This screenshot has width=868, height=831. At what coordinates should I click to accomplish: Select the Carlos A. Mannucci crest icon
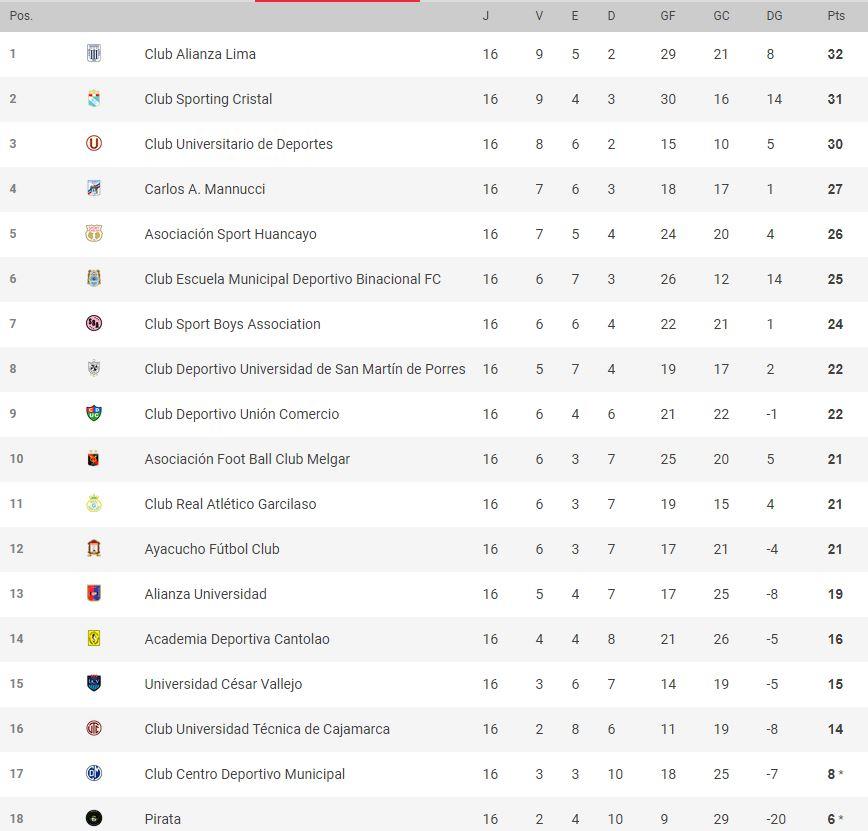coord(94,189)
